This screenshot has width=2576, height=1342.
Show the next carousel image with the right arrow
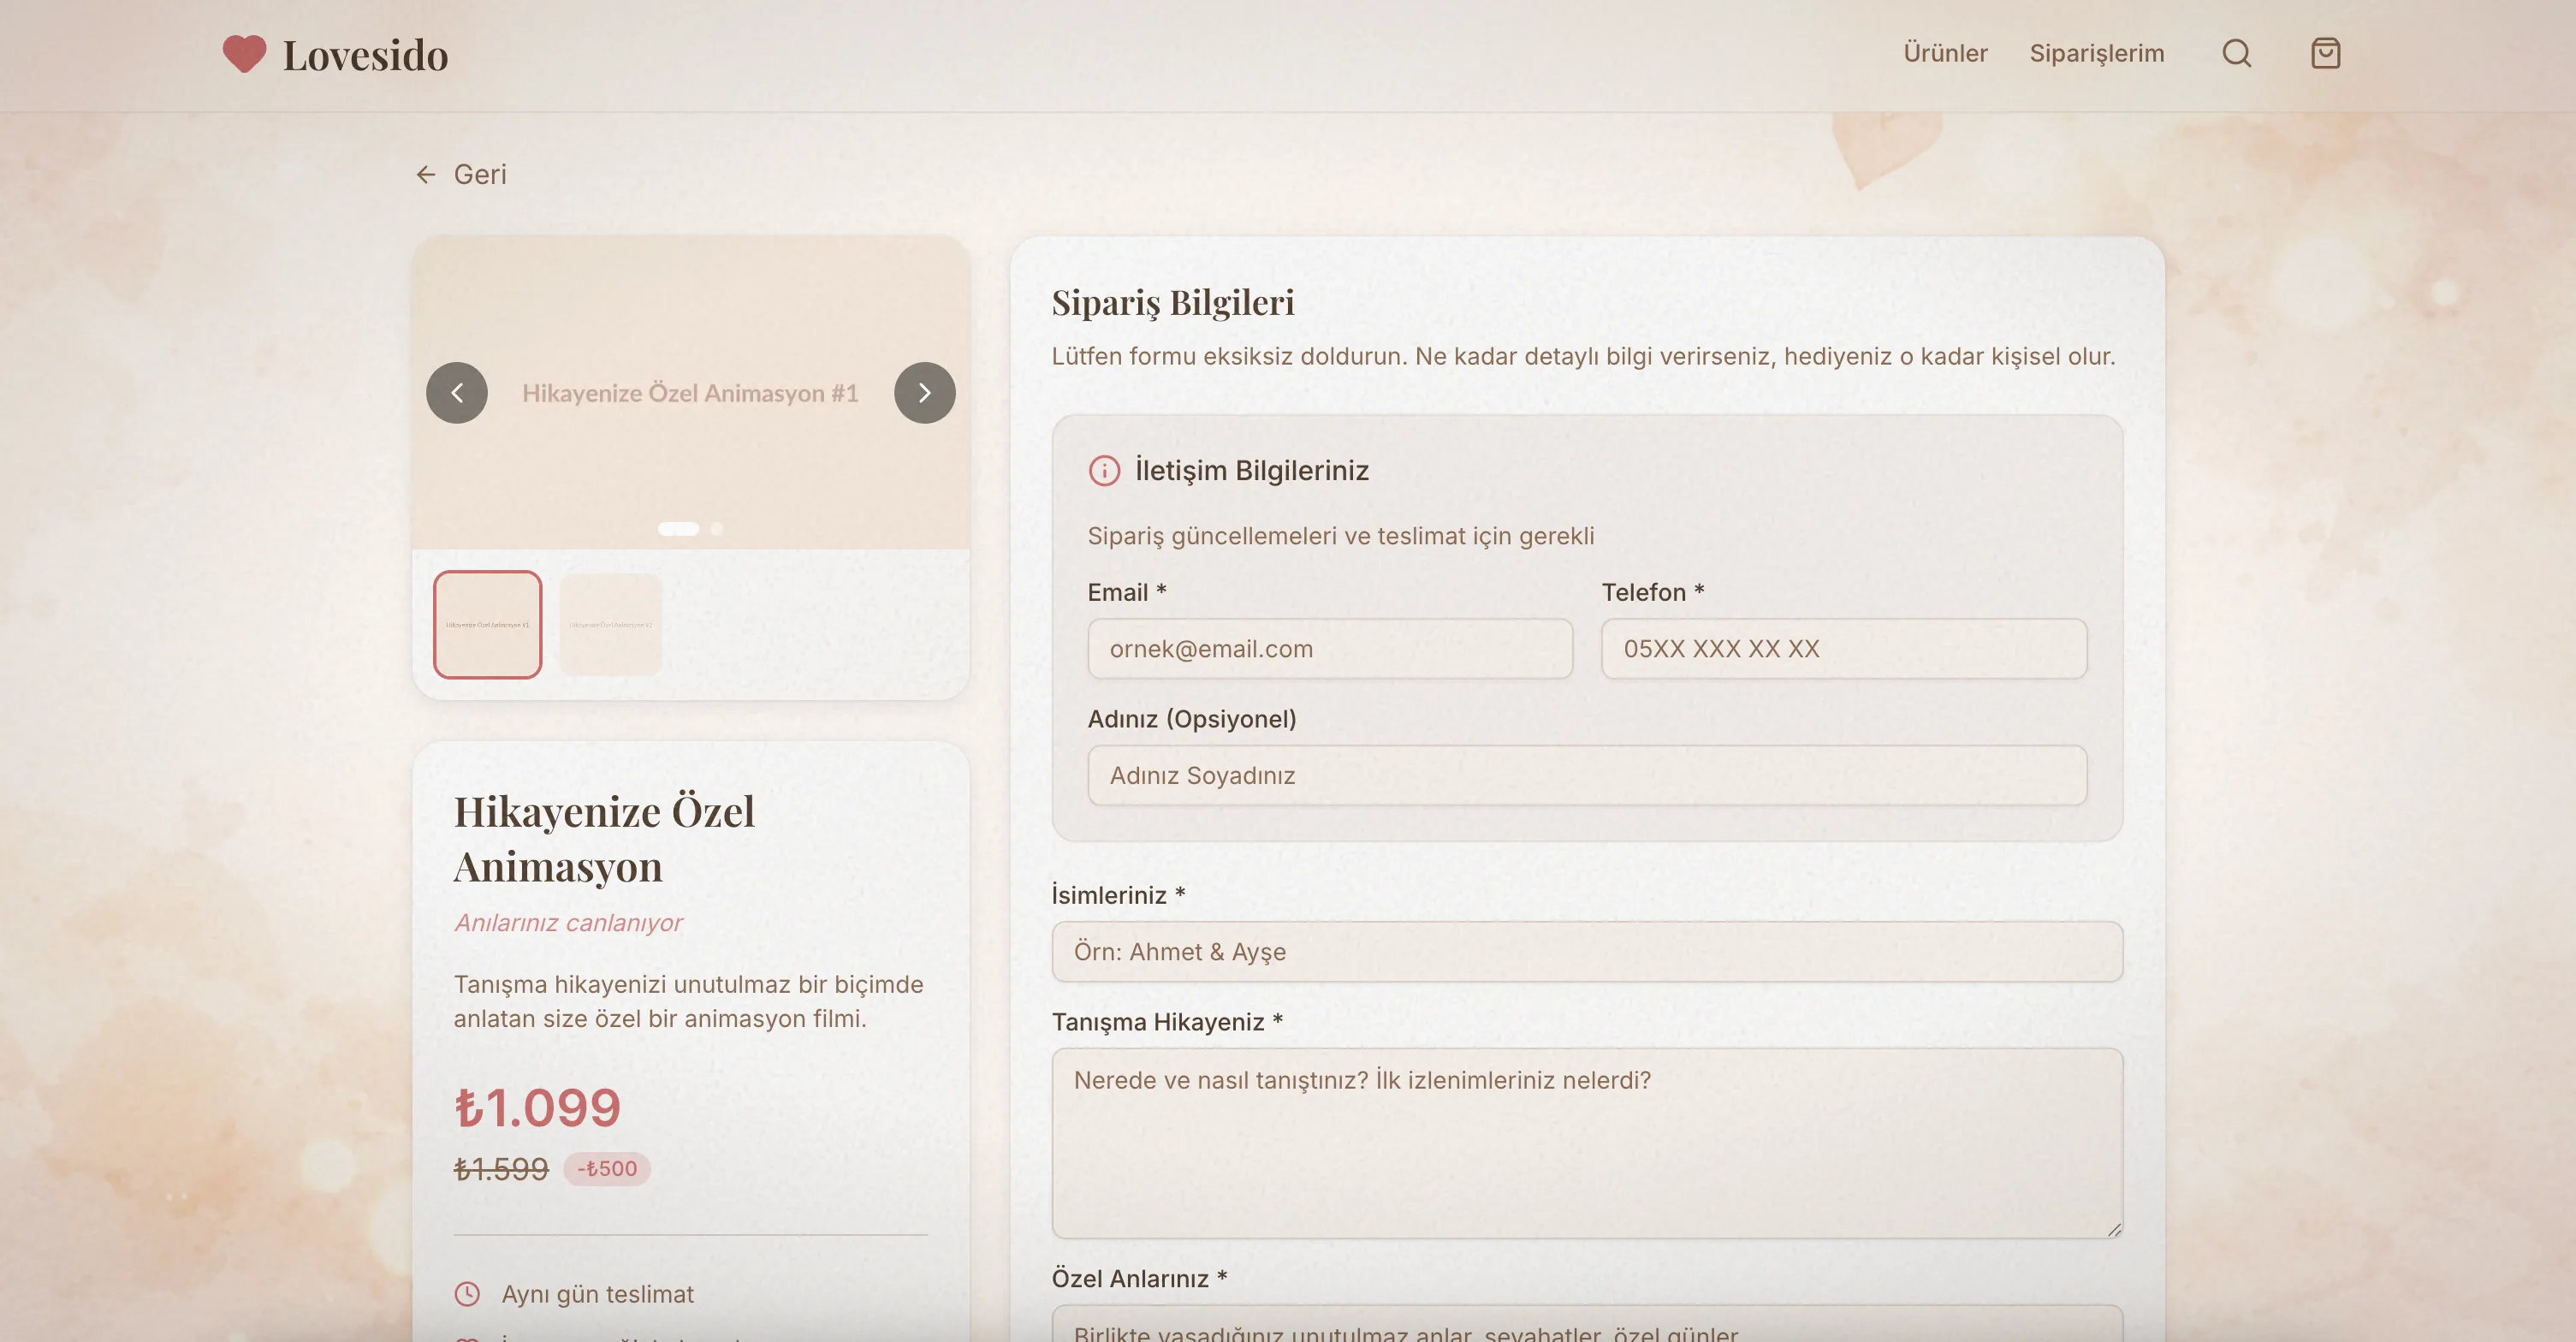click(x=924, y=393)
